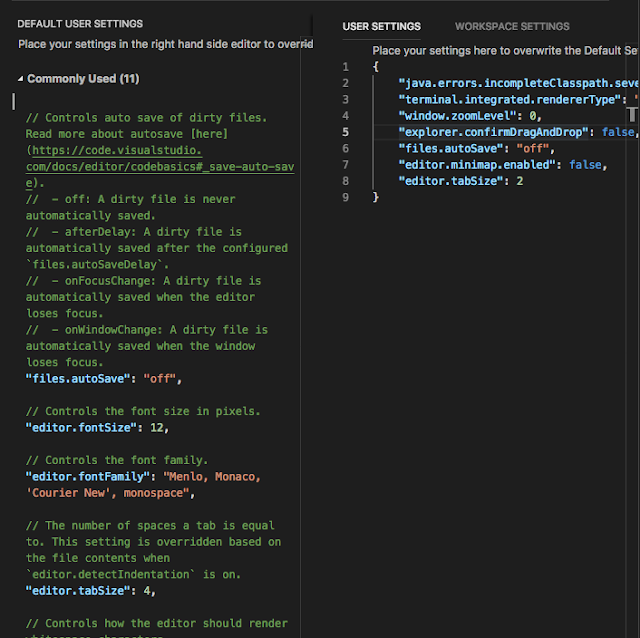This screenshot has height=638, width=640.
Task: Click the false value of explorer.confirmDragAndDrop
Action: (618, 132)
